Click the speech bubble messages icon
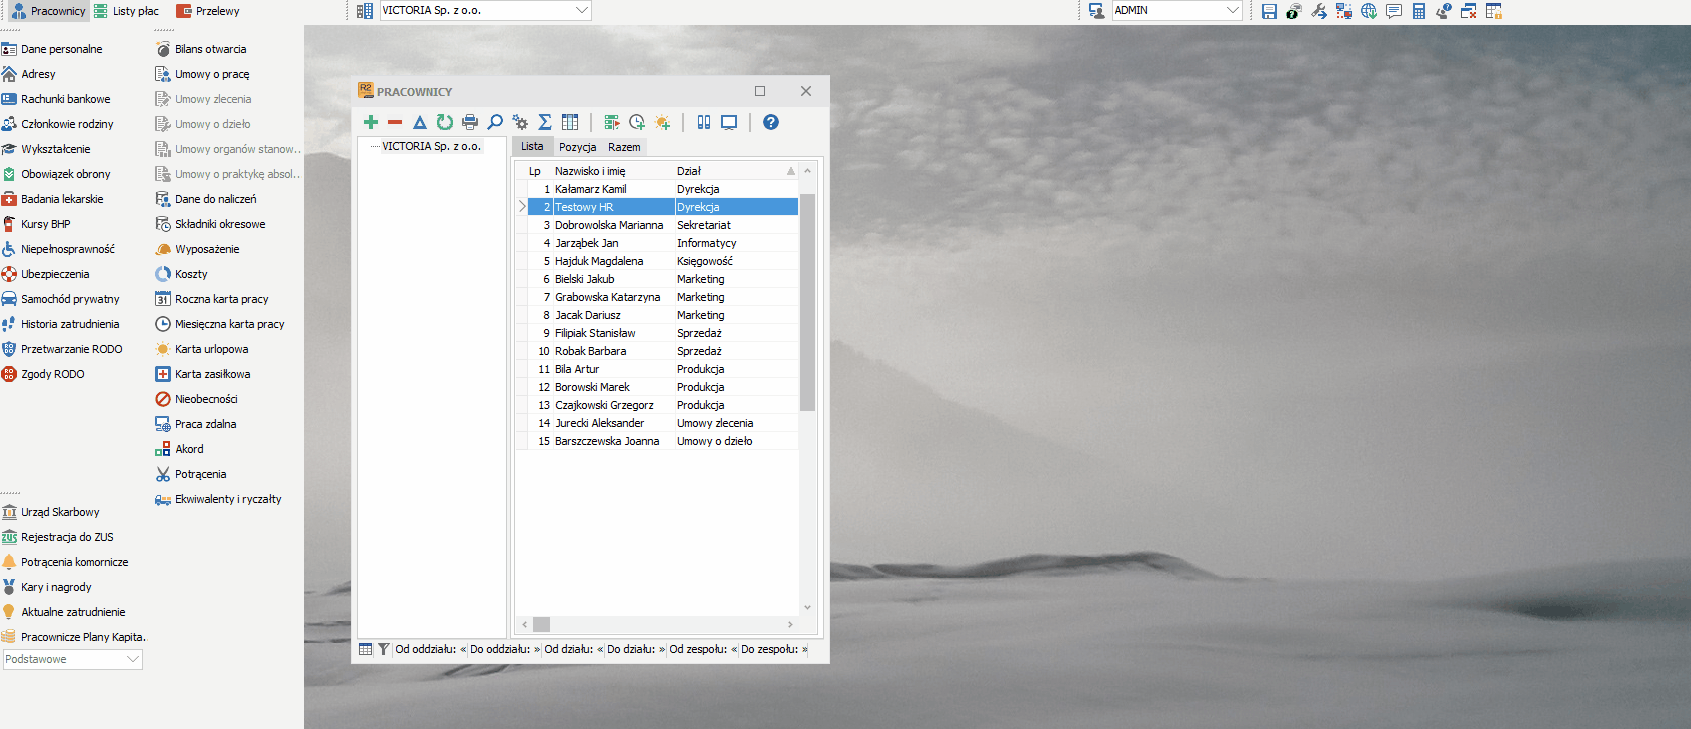This screenshot has height=729, width=1691. click(x=1394, y=11)
